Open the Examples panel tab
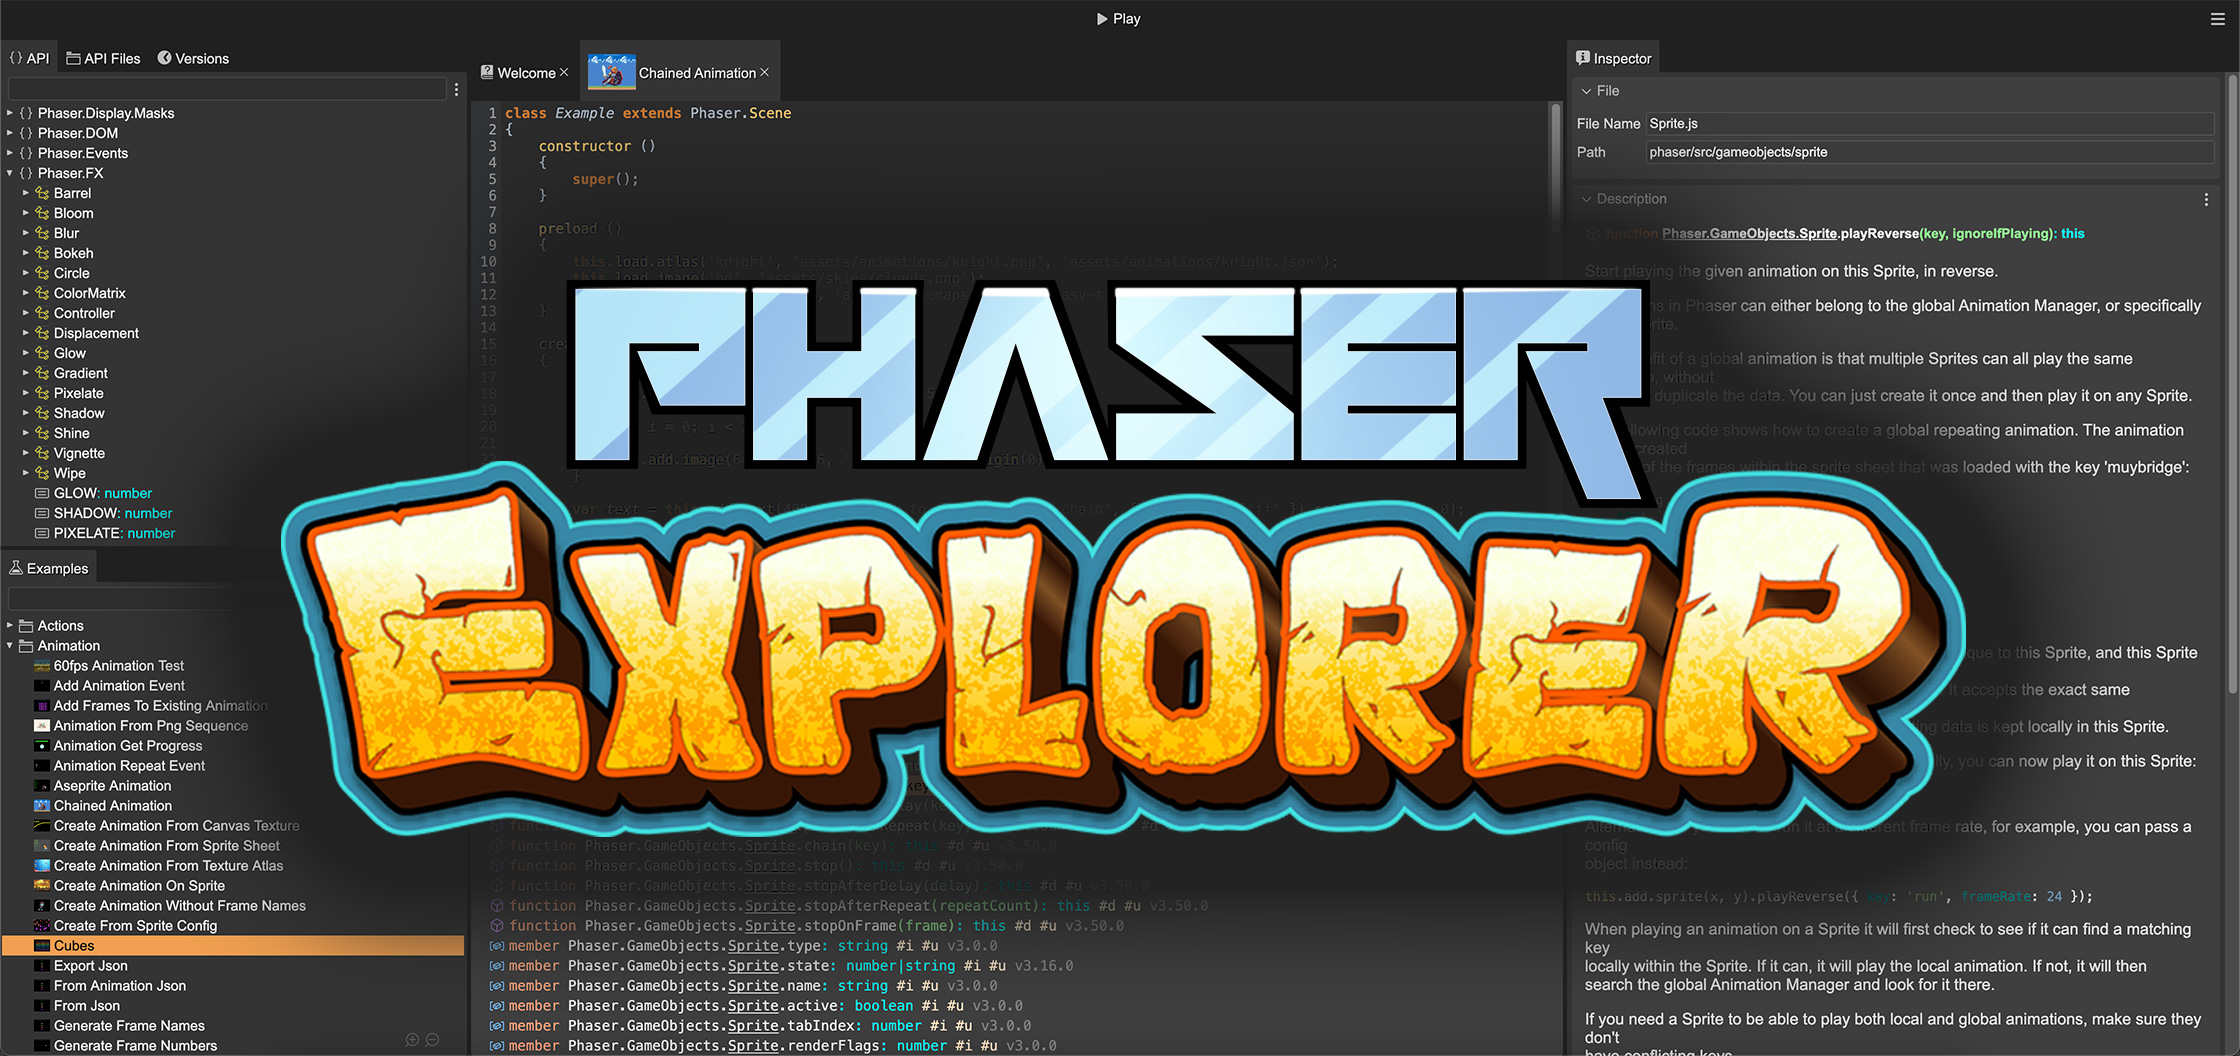 tap(49, 568)
